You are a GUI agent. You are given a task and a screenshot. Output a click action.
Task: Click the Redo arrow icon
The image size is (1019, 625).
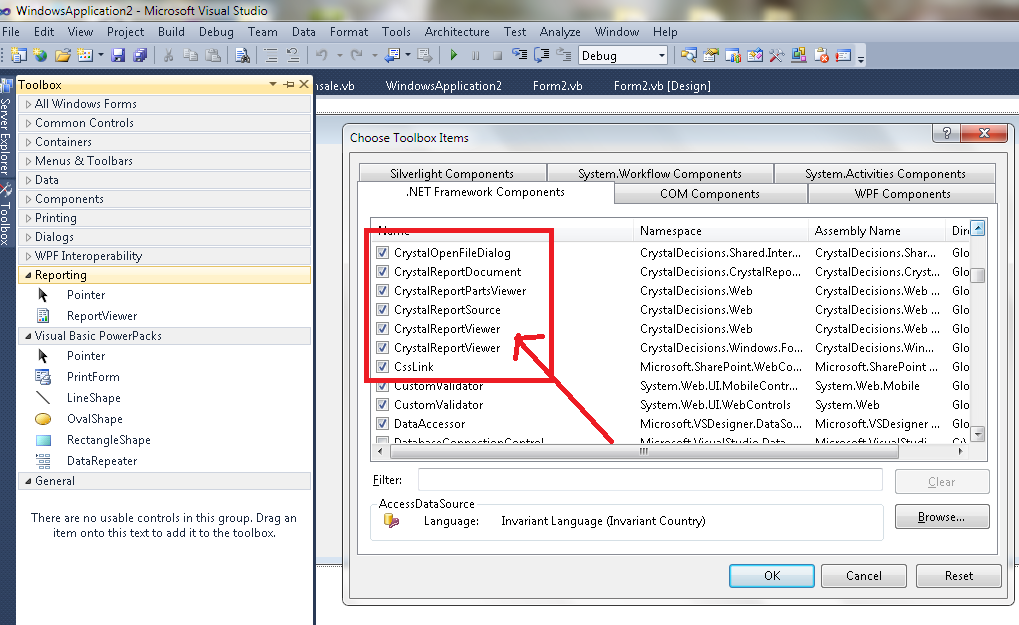[x=357, y=56]
